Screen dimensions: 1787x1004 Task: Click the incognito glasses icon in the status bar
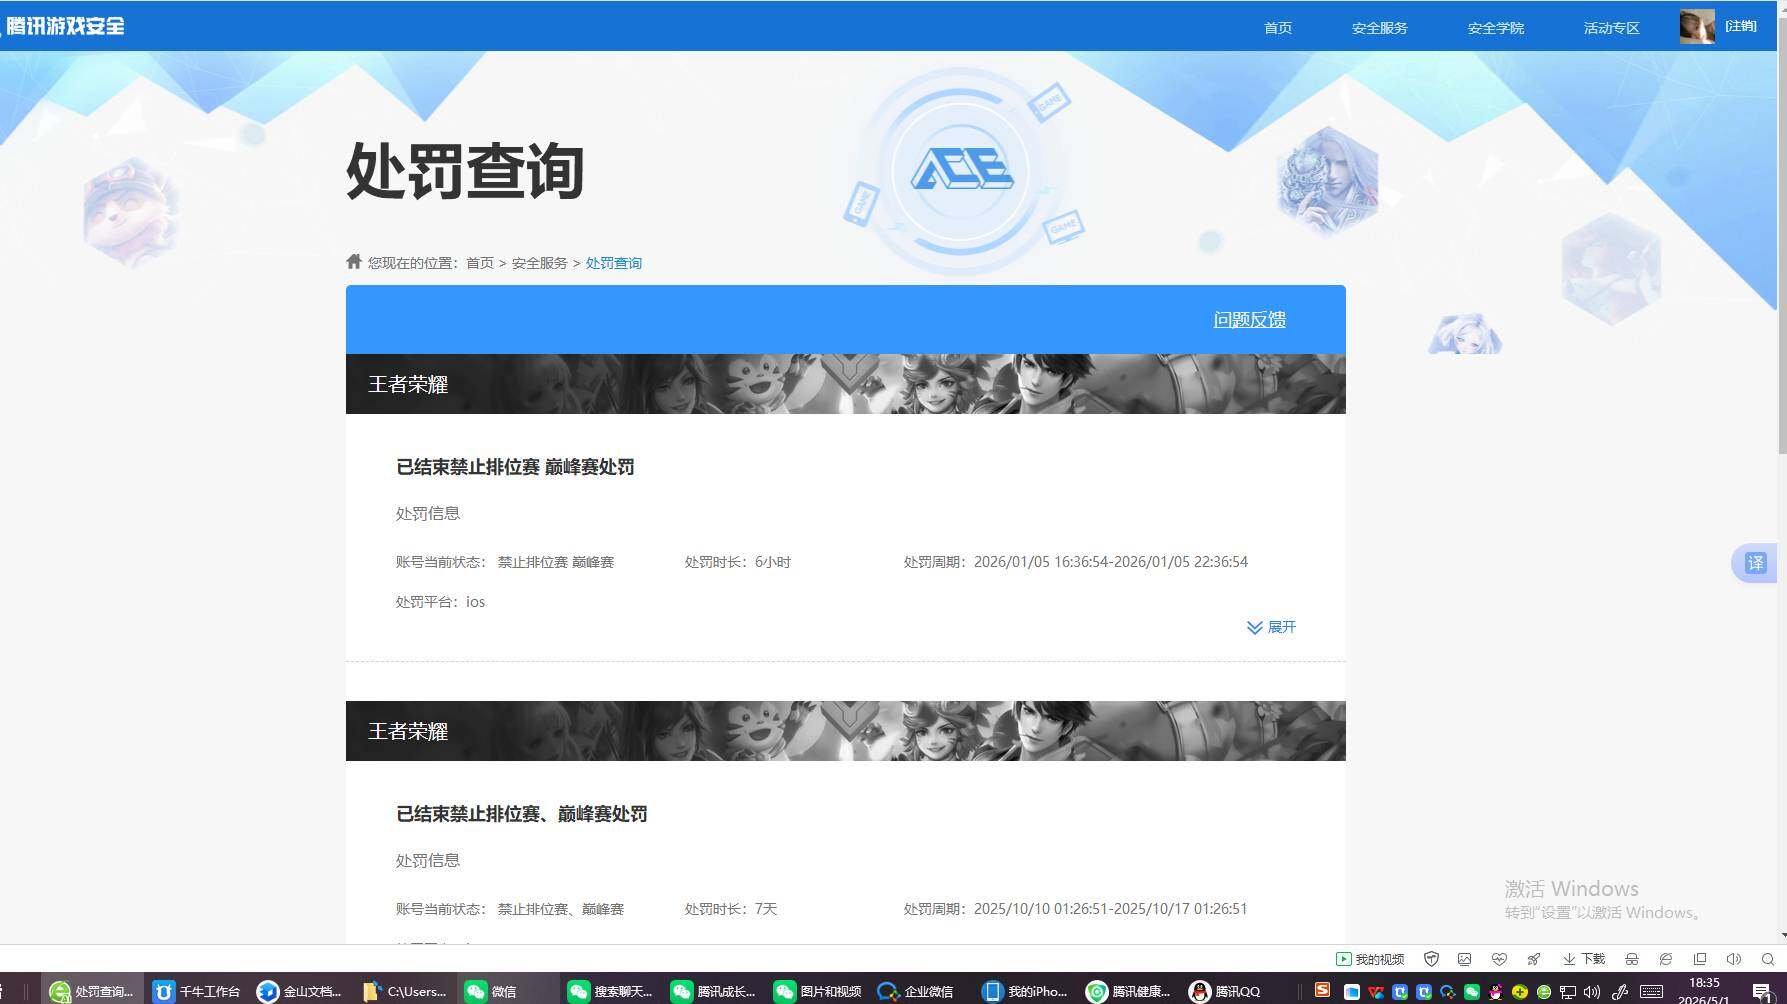(x=1632, y=959)
